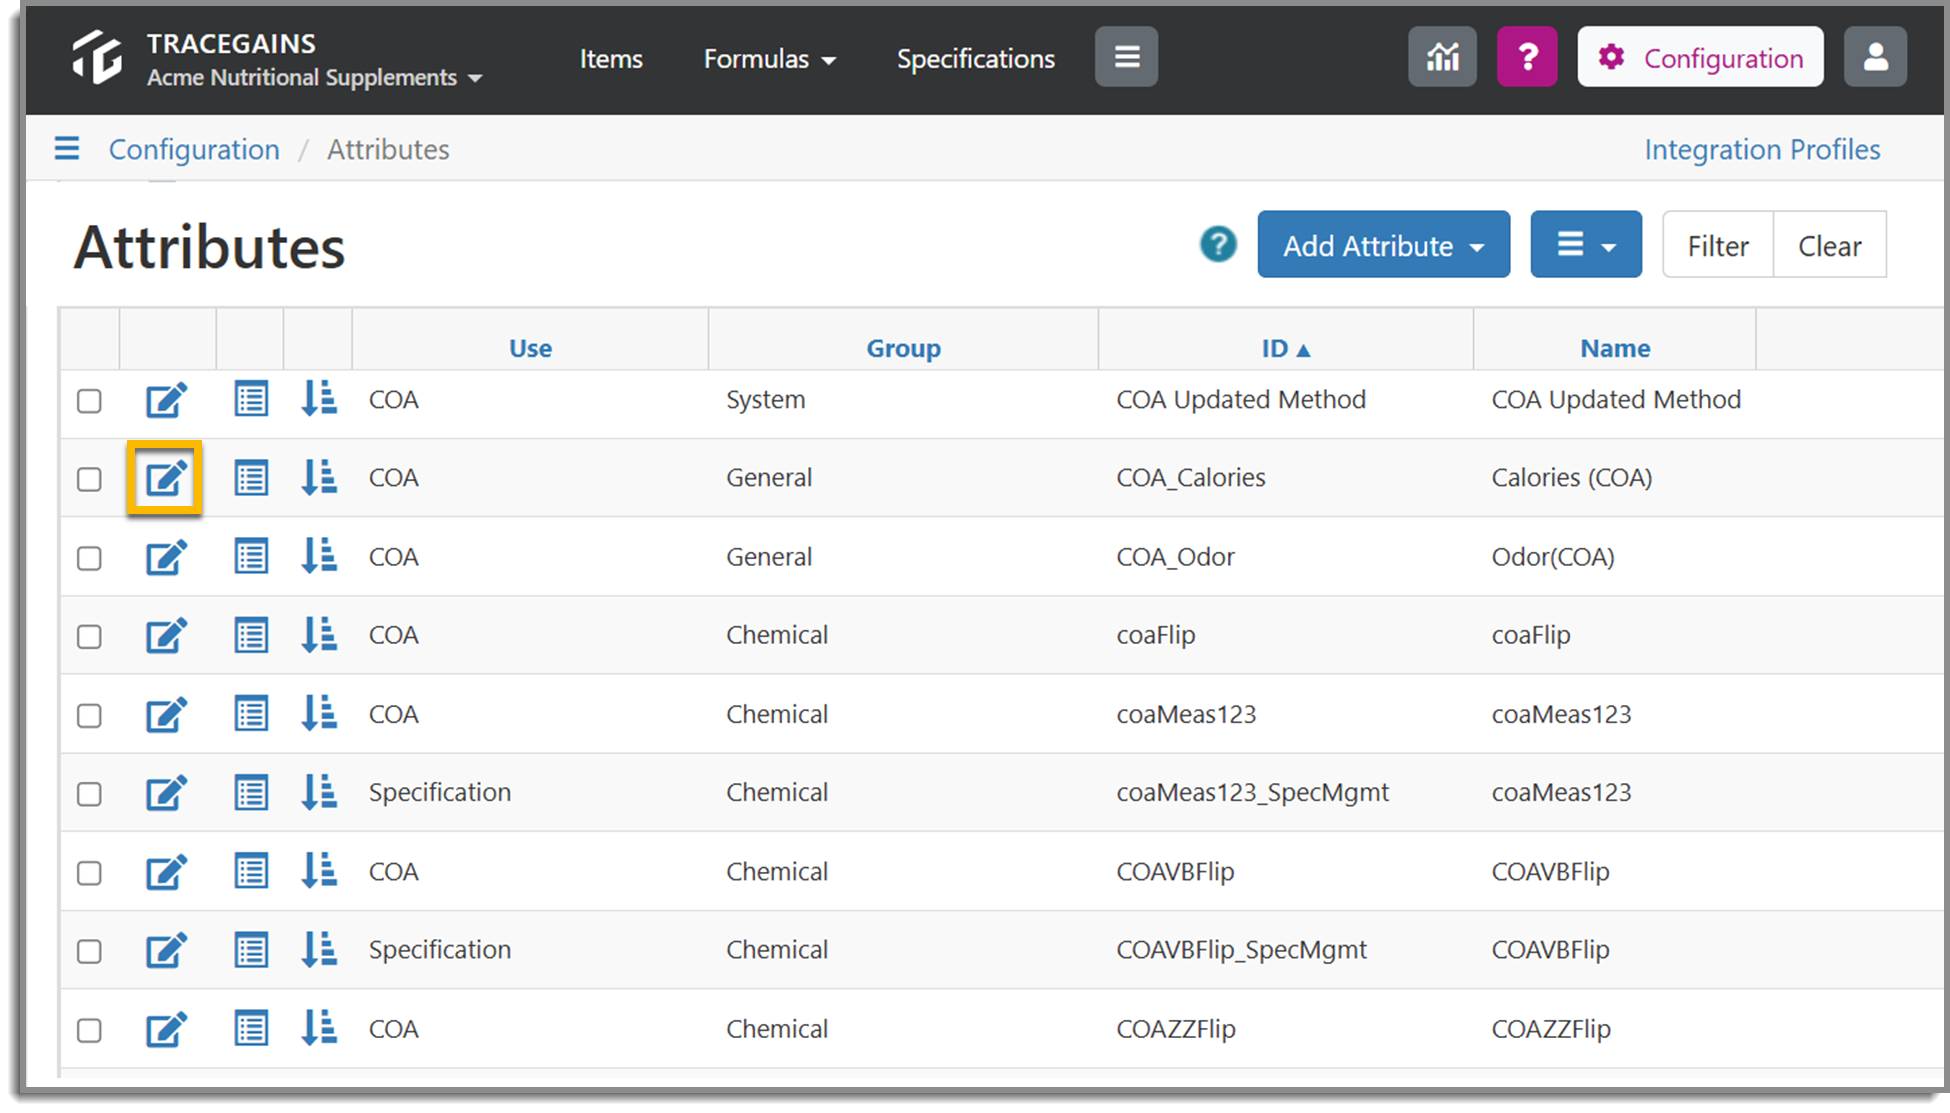Open list details icon for COA_Odor
1950x1113 pixels.
(x=251, y=557)
